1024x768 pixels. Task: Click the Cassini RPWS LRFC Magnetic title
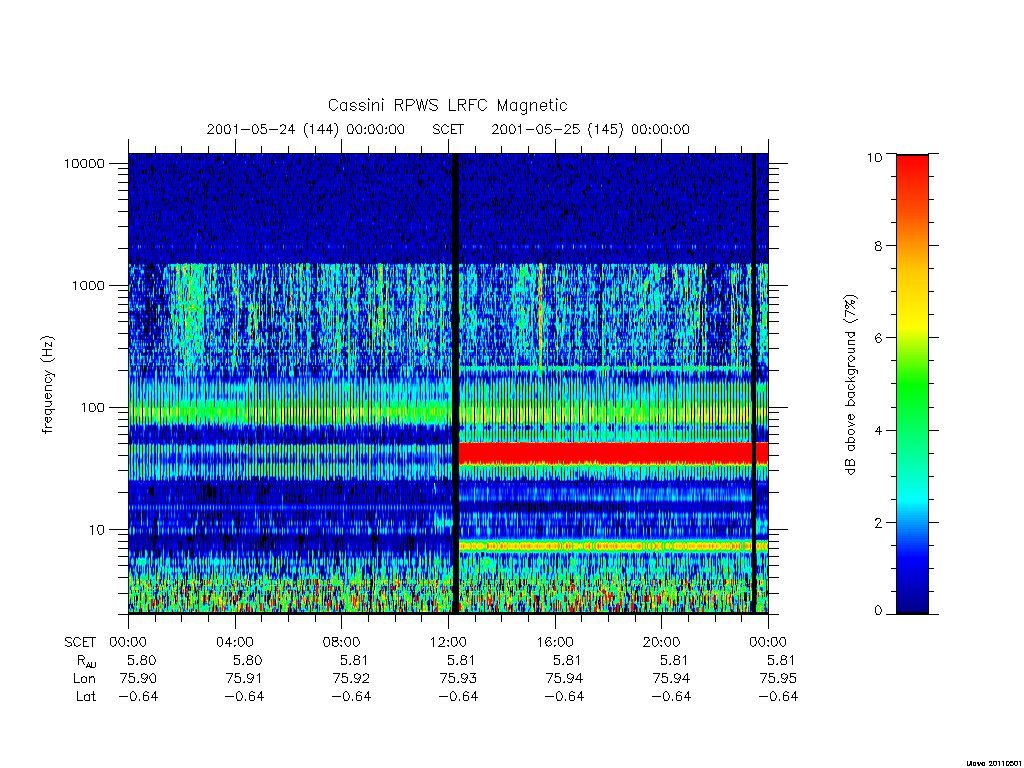tap(447, 105)
